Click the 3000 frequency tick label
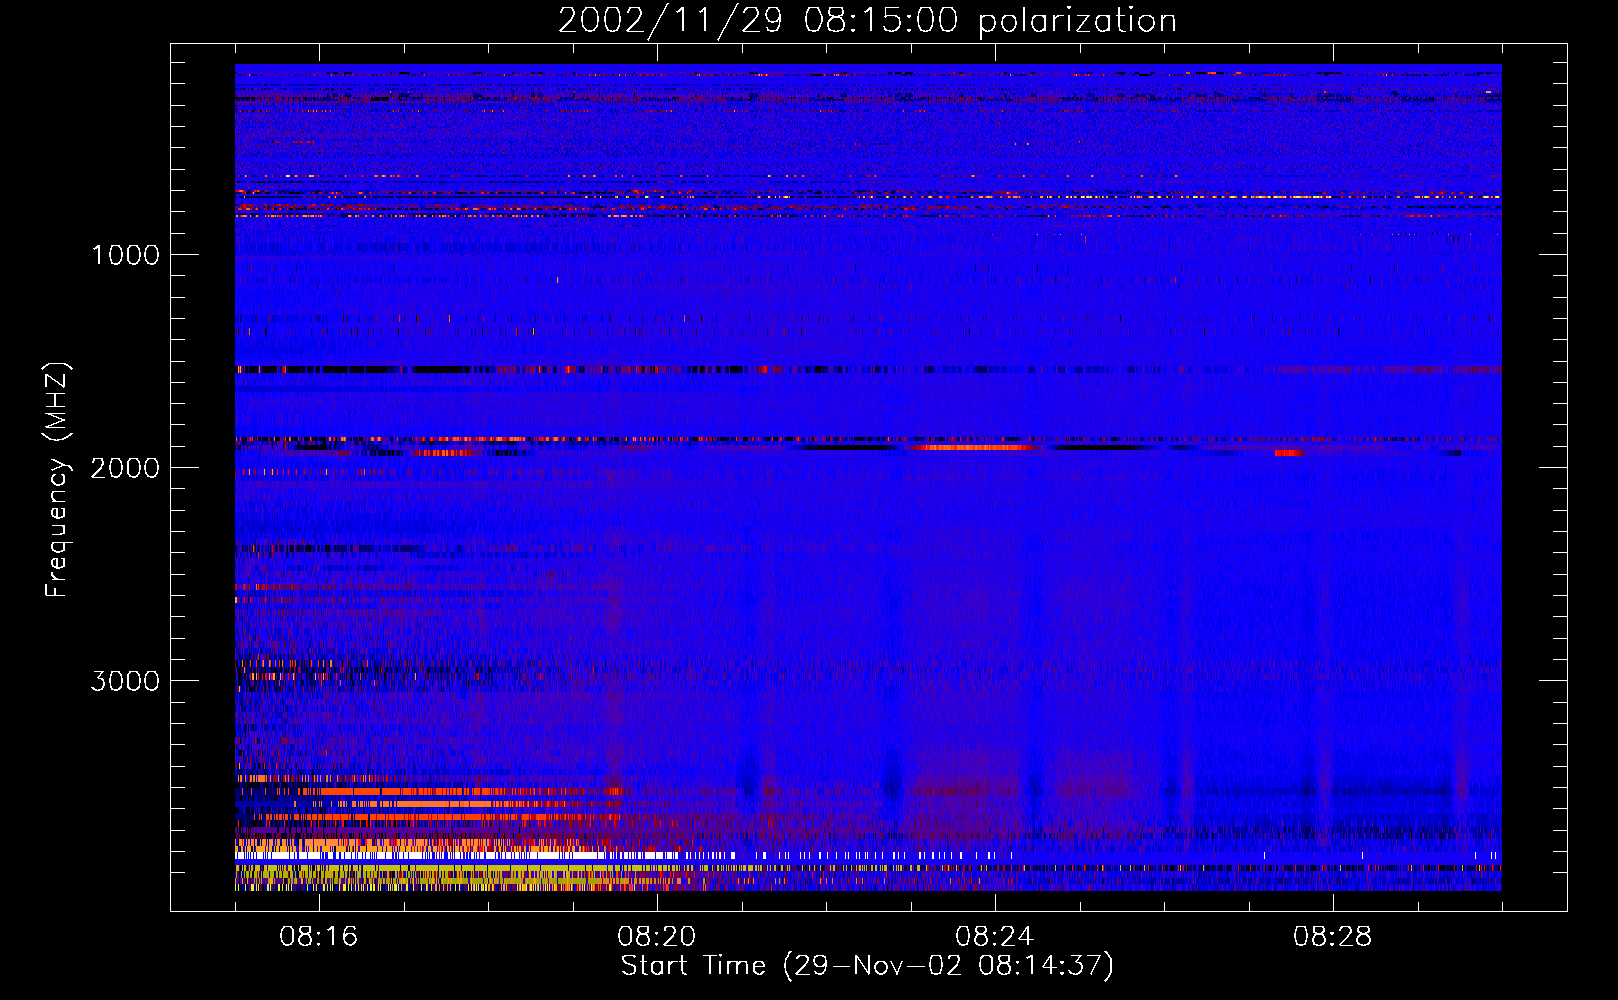The image size is (1618, 1000). point(125,681)
